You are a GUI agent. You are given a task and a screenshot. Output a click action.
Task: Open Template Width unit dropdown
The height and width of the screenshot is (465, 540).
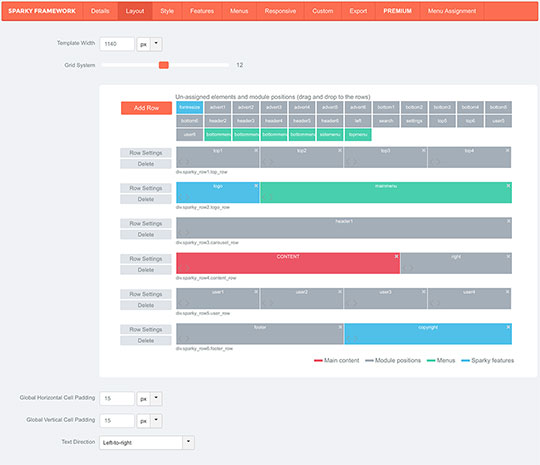156,44
